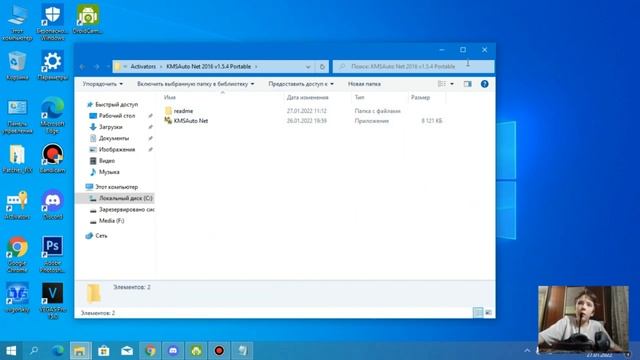Open File Explorer from the taskbar
The height and width of the screenshot is (360, 640).
(x=80, y=351)
